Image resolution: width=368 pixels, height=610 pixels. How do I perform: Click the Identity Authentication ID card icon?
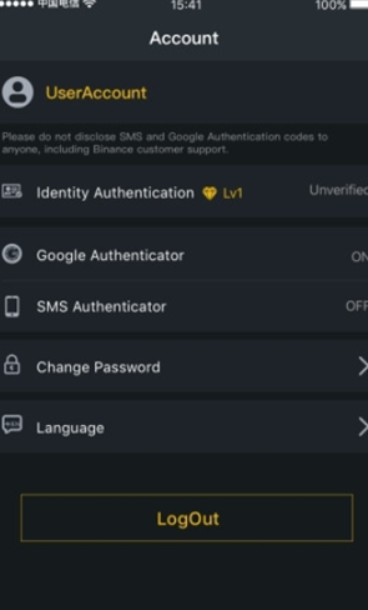pyautogui.click(x=12, y=191)
